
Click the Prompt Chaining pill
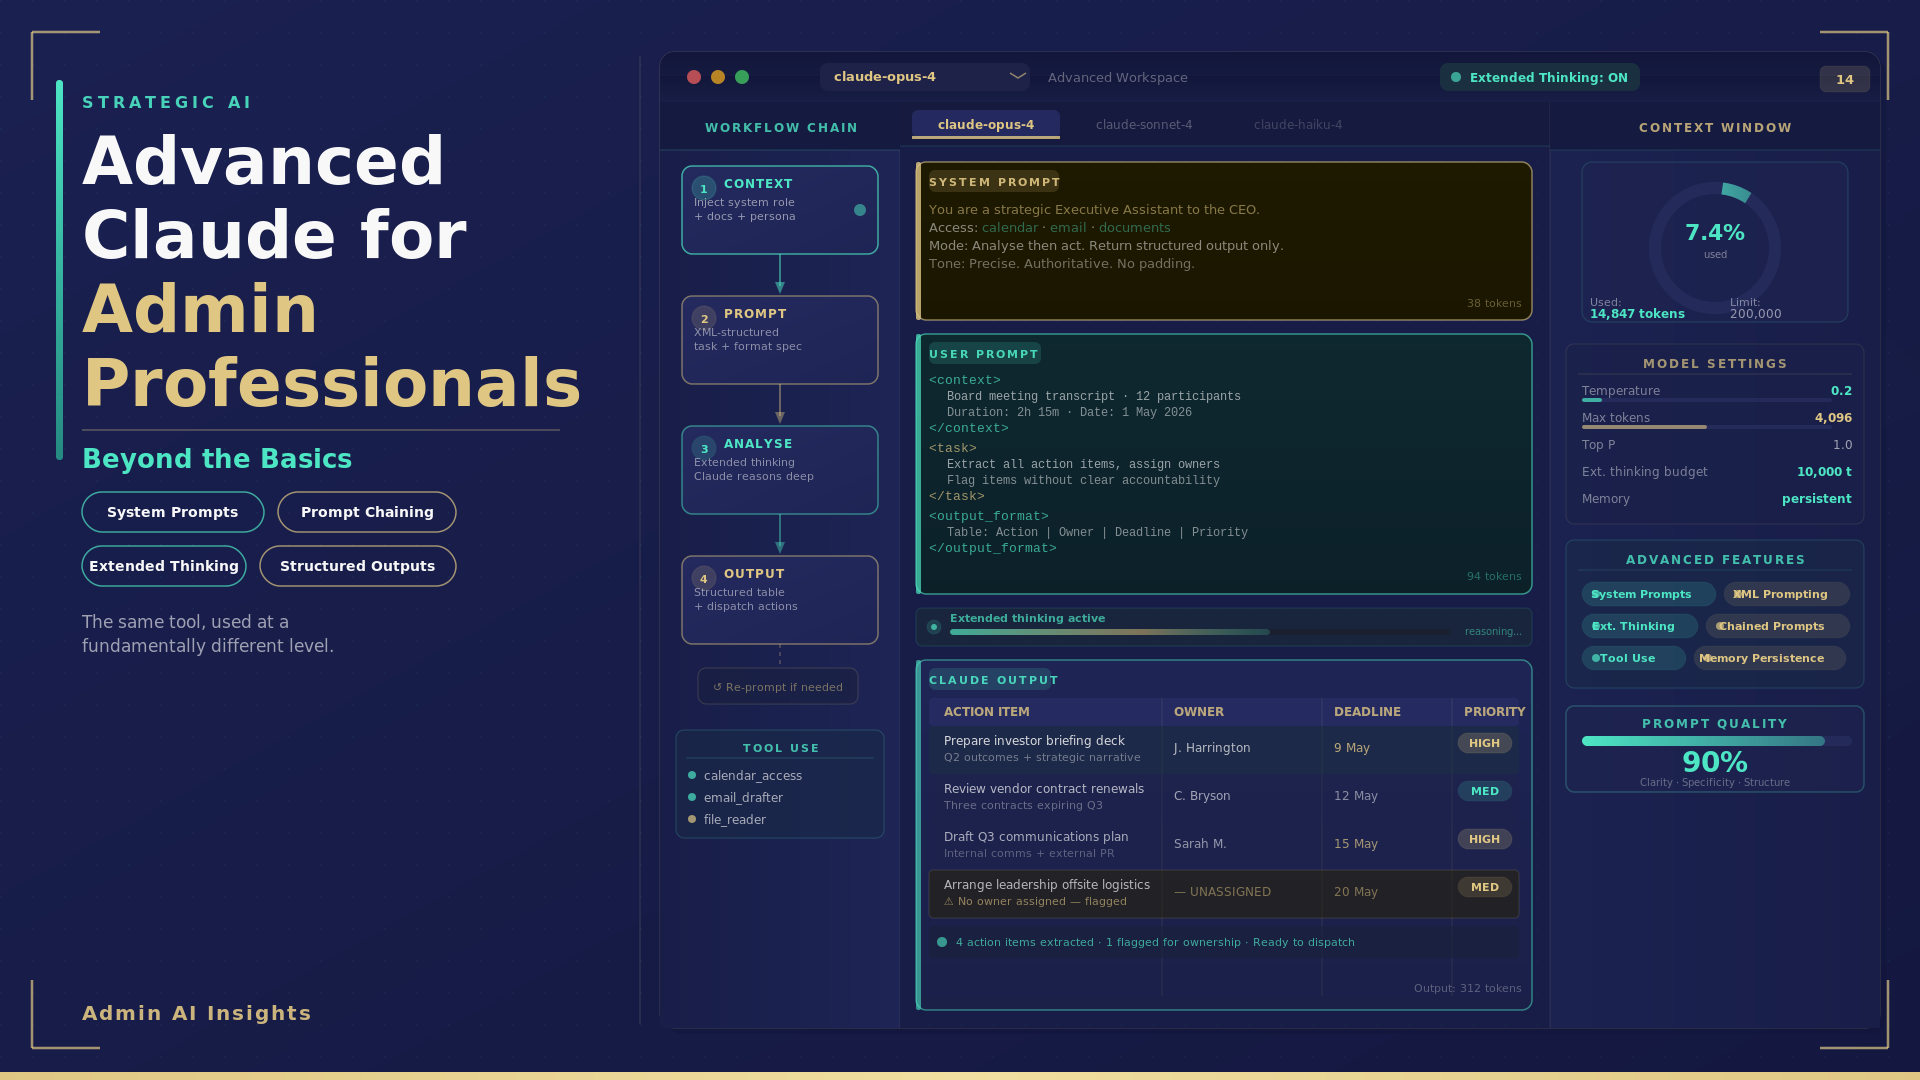point(367,512)
